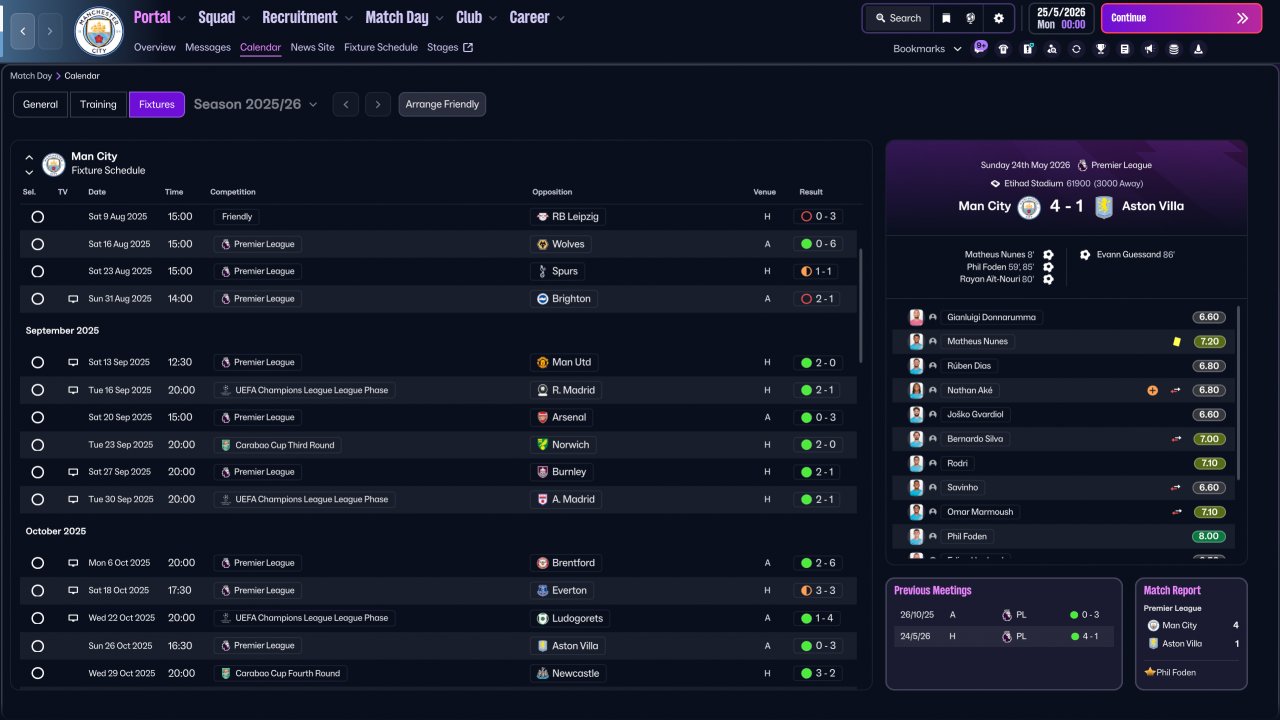Click the Arrange Friendly button
This screenshot has height=720, width=1280.
coord(442,104)
